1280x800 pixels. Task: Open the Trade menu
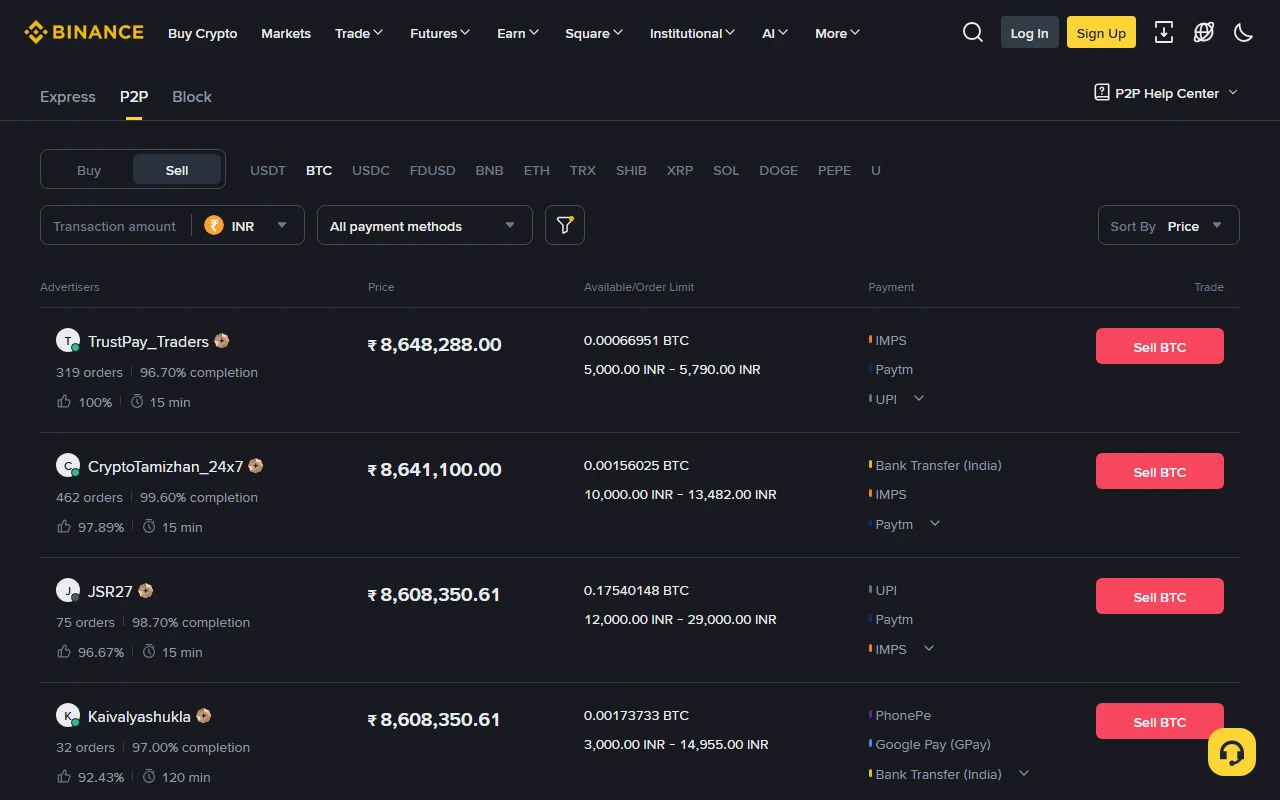[359, 33]
